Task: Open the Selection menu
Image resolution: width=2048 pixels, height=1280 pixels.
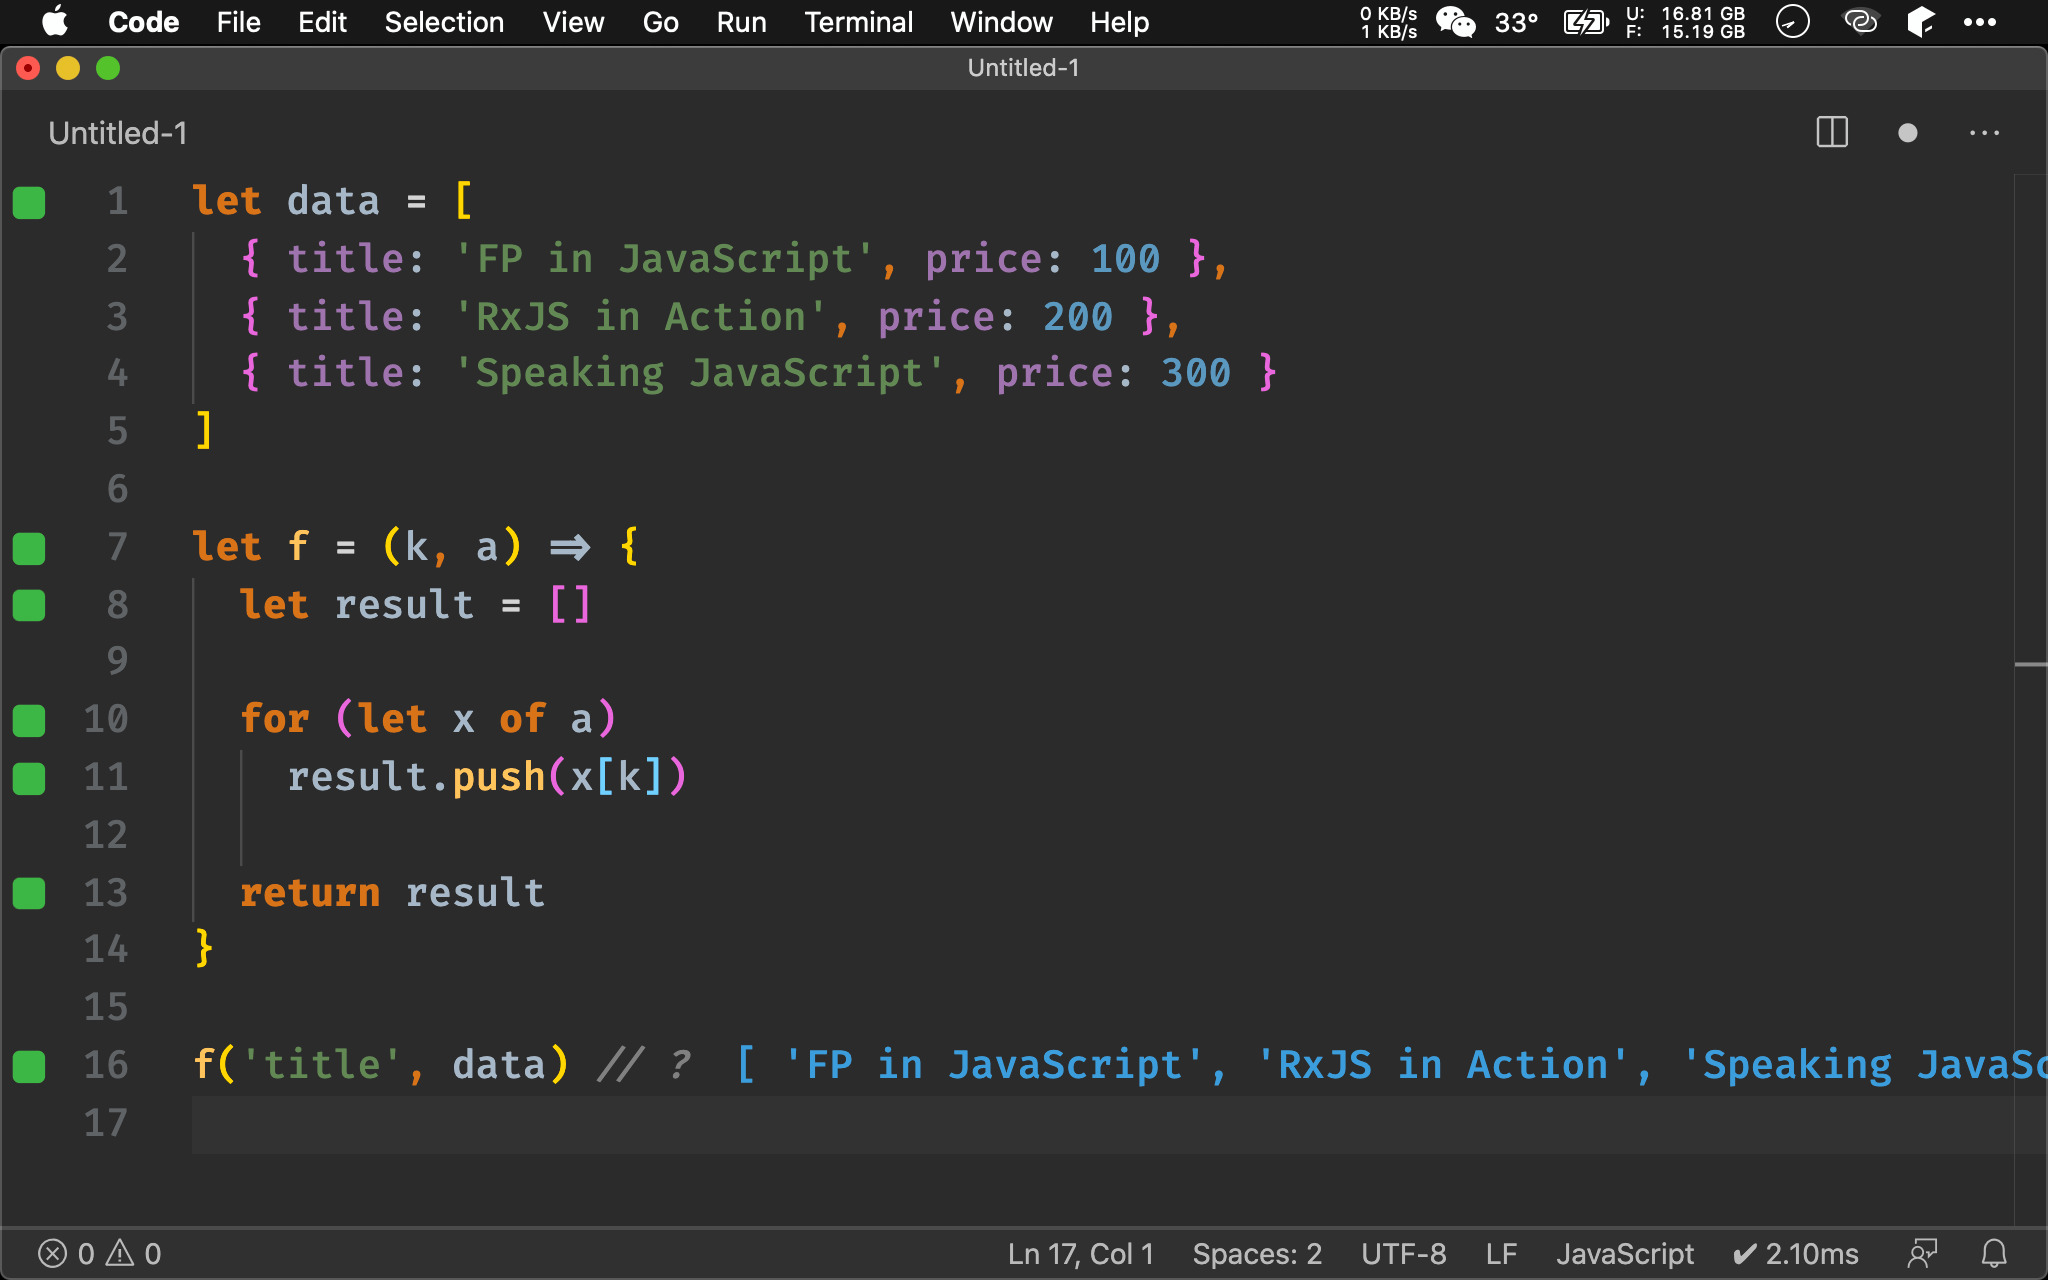Action: [x=444, y=22]
